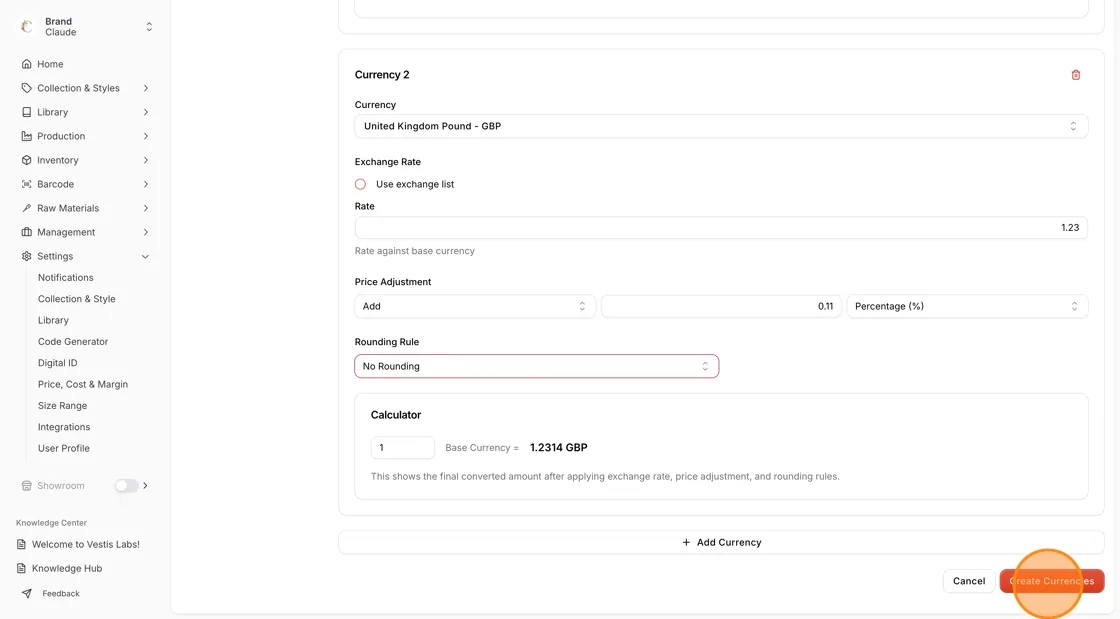Click plus icon beside Add Currency
Screen dimensions: 1120x619
pyautogui.click(x=686, y=543)
